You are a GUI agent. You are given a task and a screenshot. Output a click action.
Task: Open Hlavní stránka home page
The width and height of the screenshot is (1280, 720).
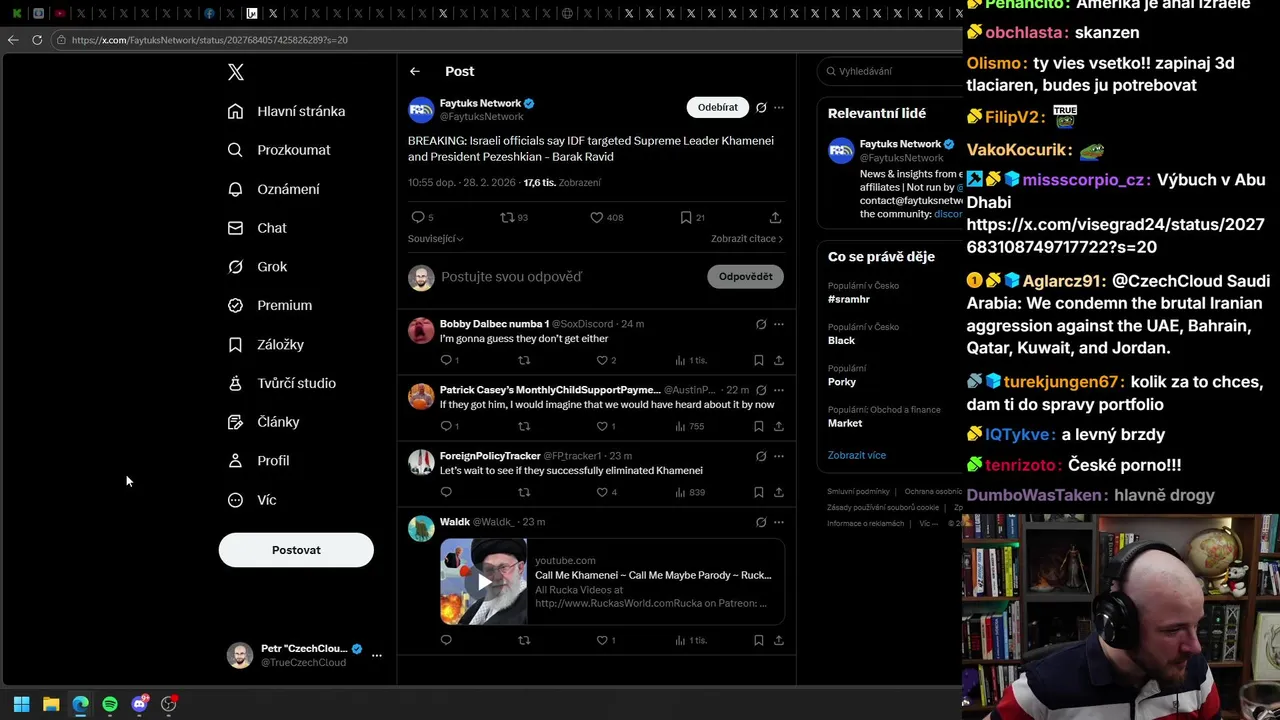pyautogui.click(x=287, y=111)
